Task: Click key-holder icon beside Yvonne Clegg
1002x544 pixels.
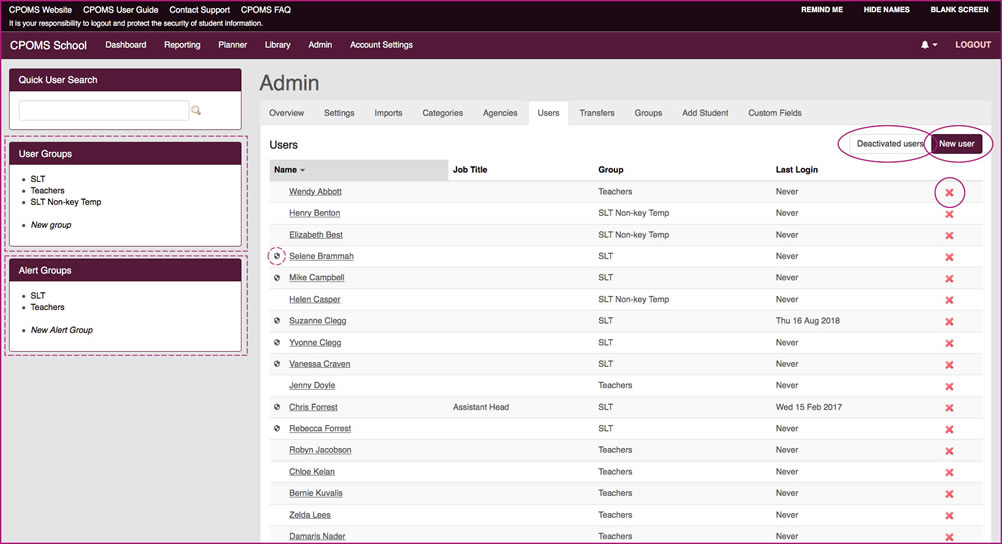Action: point(277,342)
